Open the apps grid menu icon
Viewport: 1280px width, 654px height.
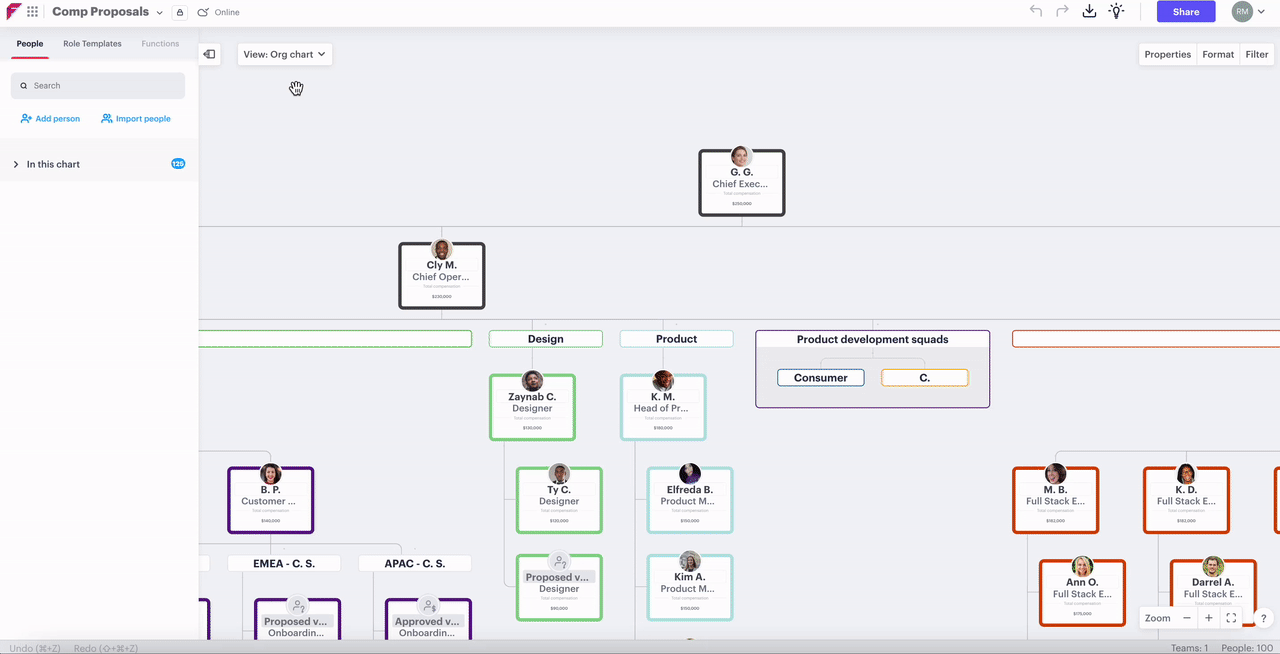click(x=33, y=12)
